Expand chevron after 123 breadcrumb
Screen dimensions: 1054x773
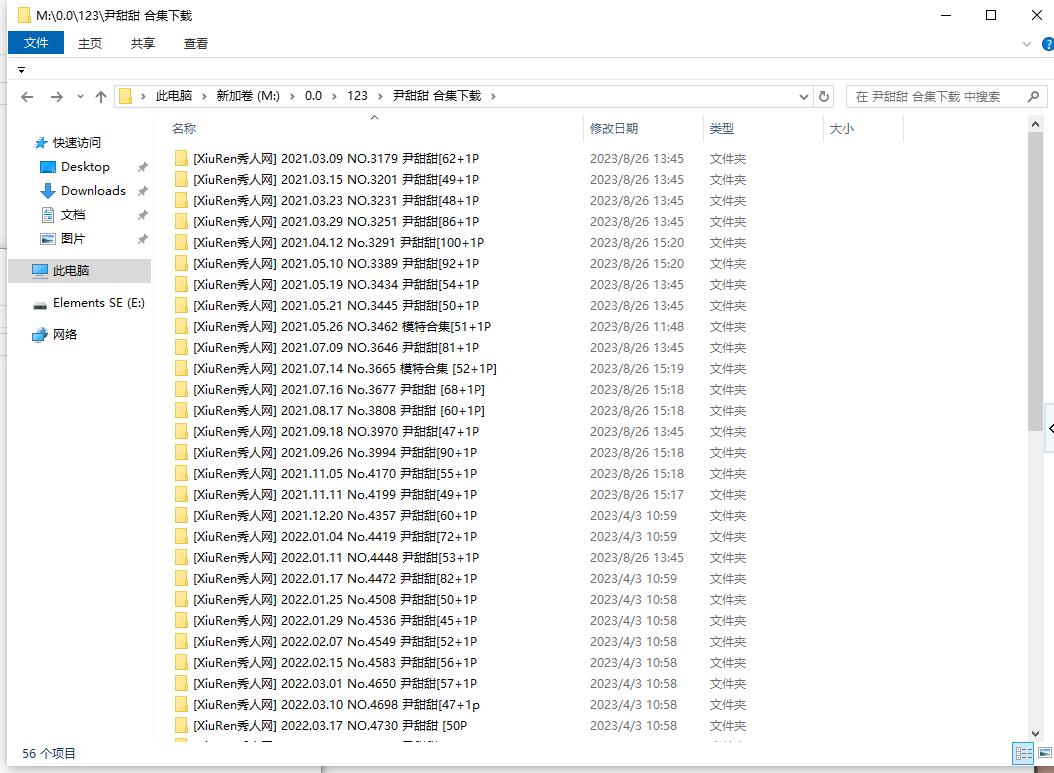tap(380, 97)
